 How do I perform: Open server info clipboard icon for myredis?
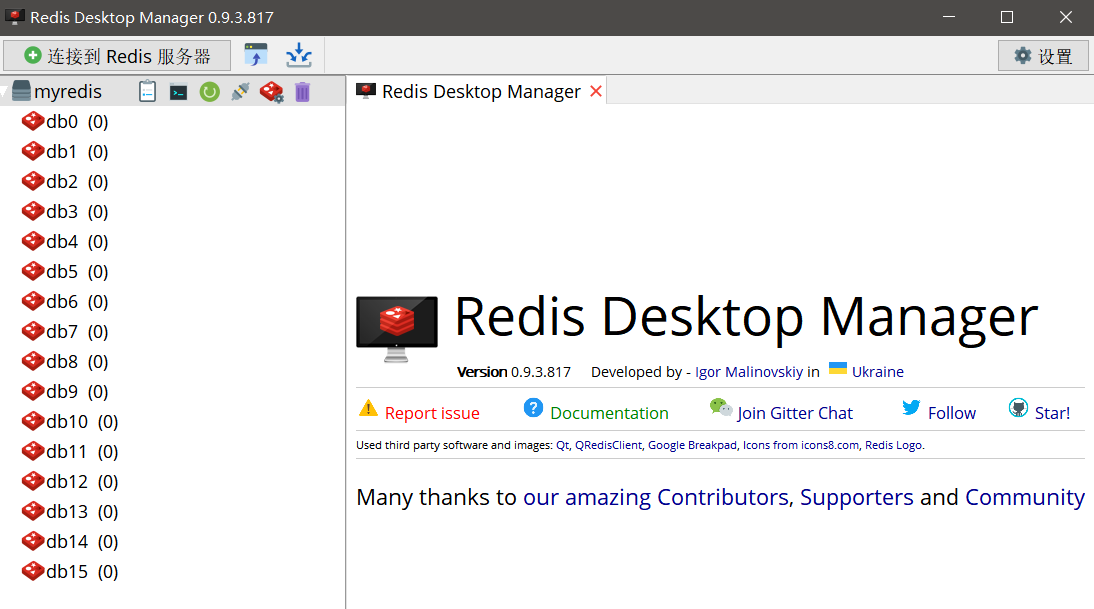[147, 91]
